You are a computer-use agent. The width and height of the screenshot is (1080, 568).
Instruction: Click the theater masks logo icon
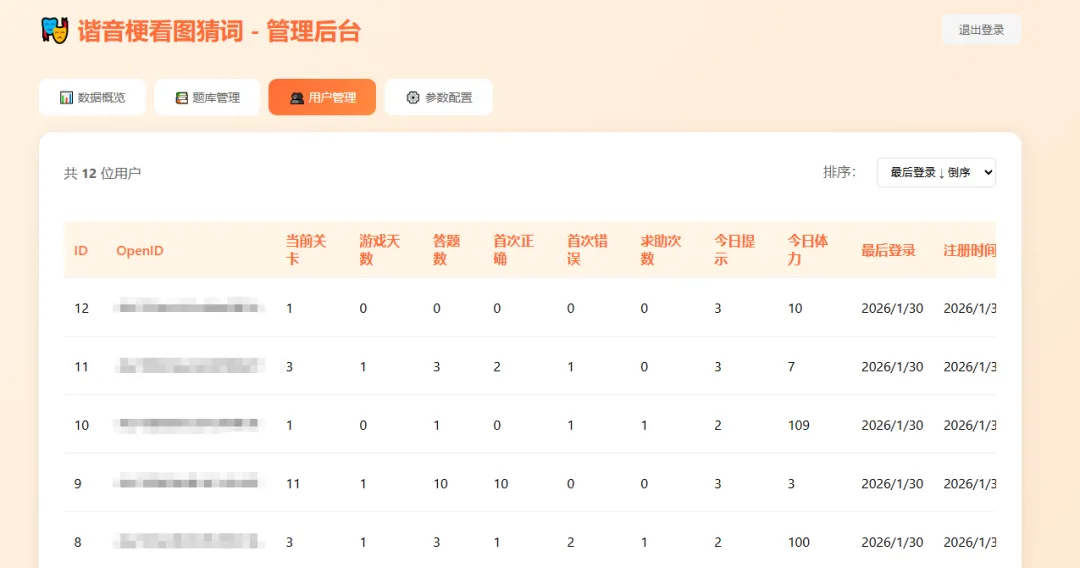[x=55, y=31]
